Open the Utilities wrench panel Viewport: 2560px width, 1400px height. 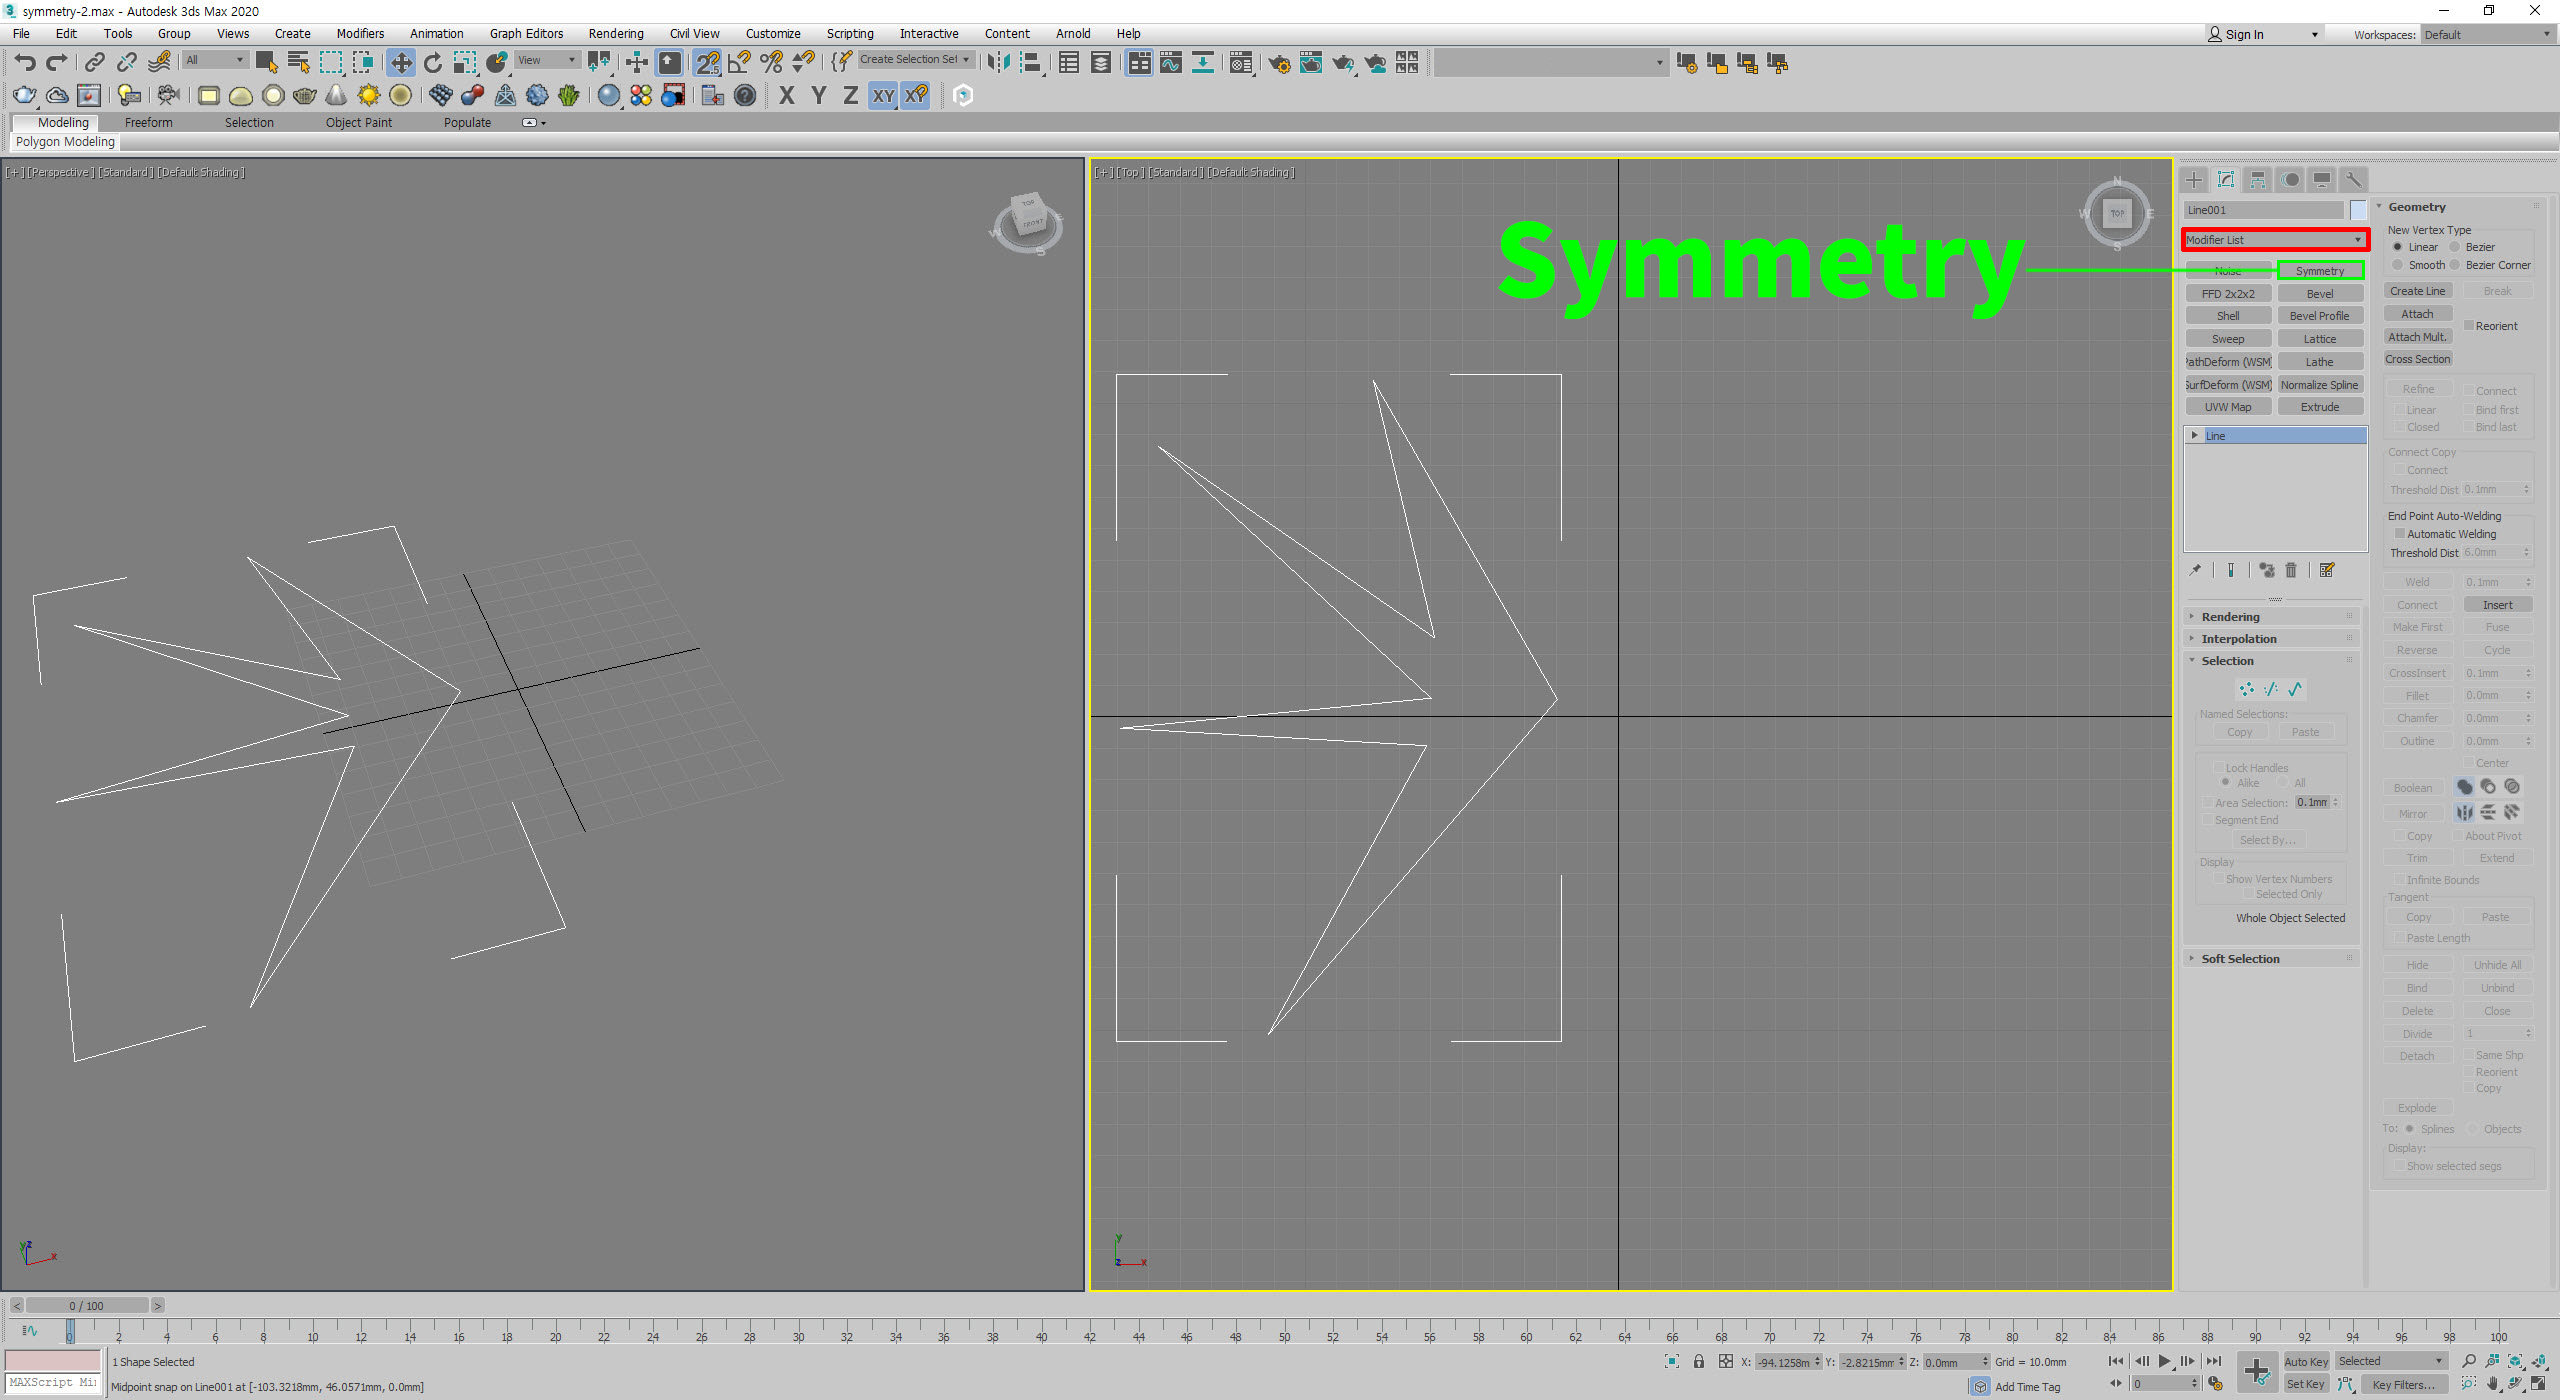coord(2354,180)
